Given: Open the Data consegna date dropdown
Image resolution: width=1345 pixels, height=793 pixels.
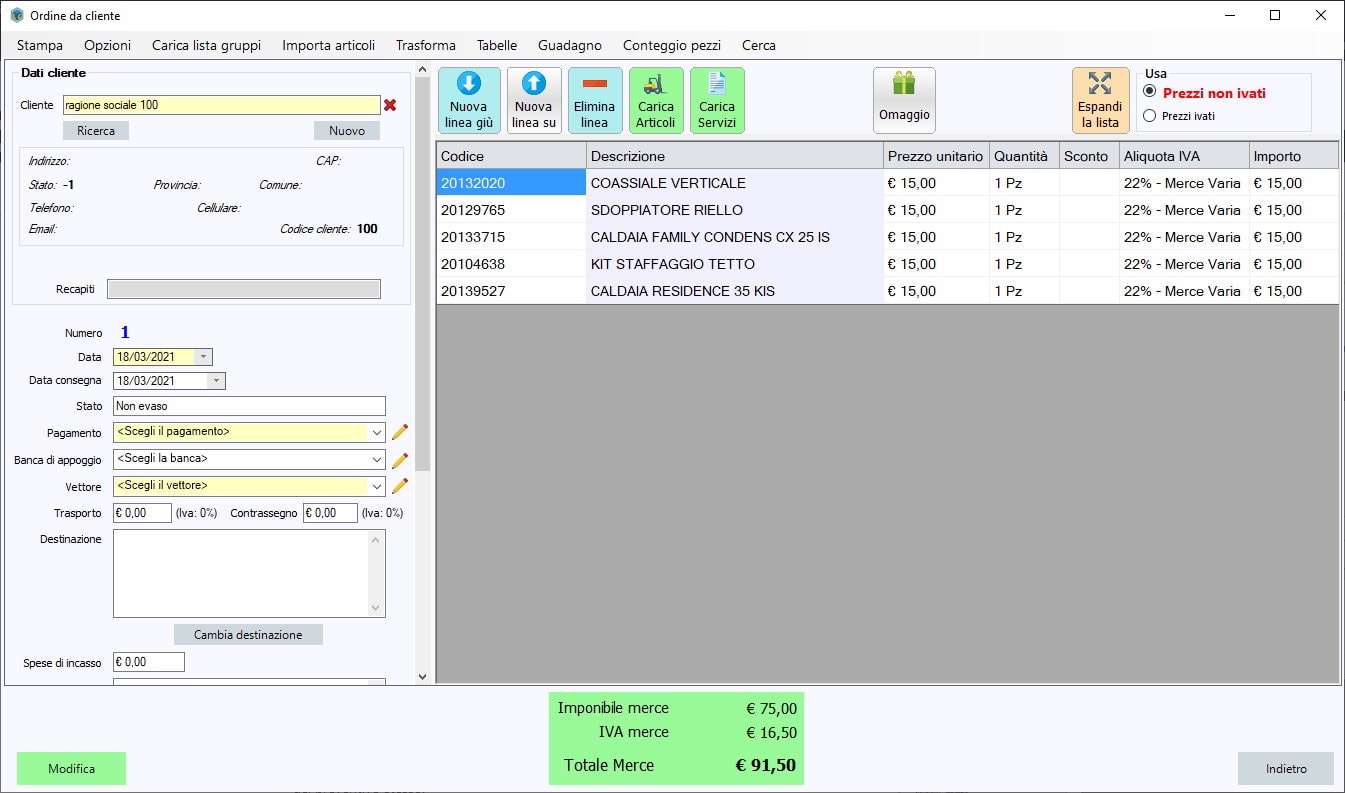Looking at the screenshot, I should tap(216, 381).
